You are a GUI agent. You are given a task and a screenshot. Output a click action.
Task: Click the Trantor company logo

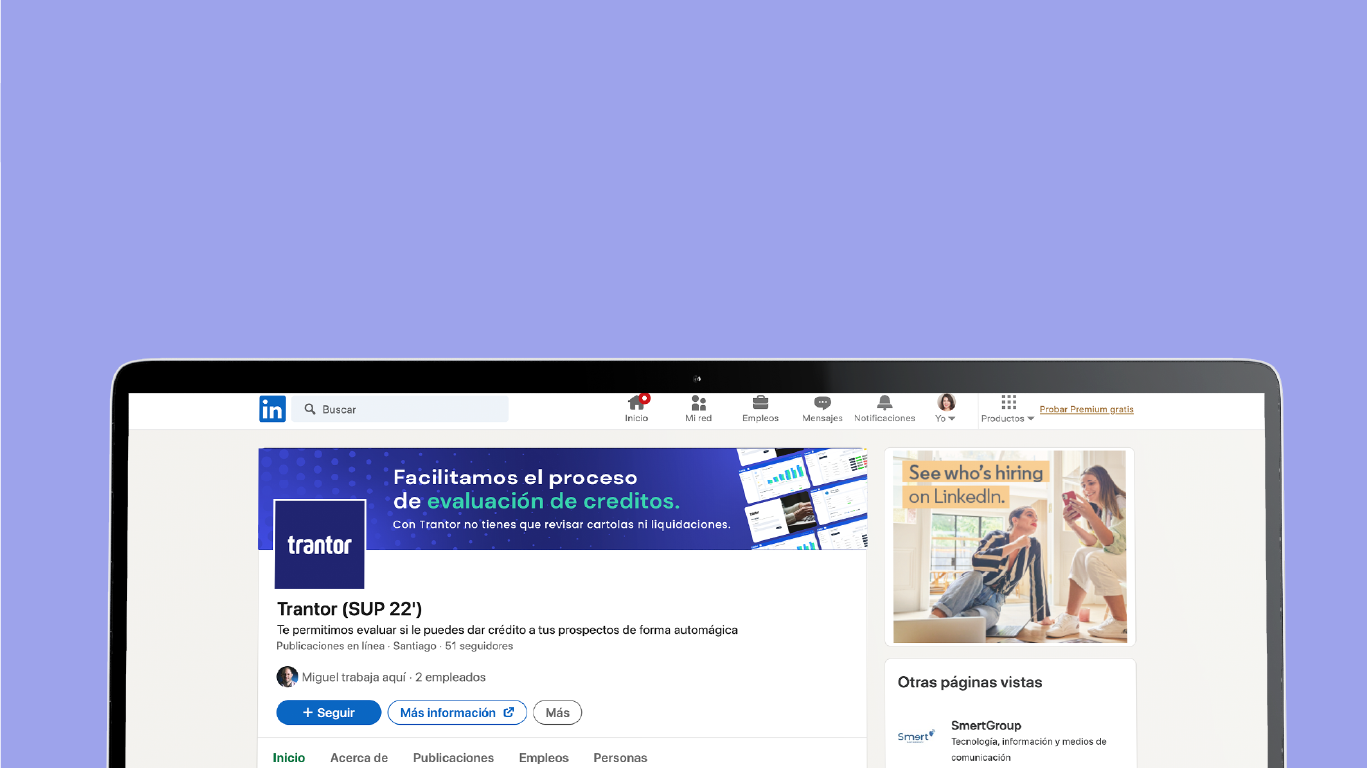click(320, 544)
